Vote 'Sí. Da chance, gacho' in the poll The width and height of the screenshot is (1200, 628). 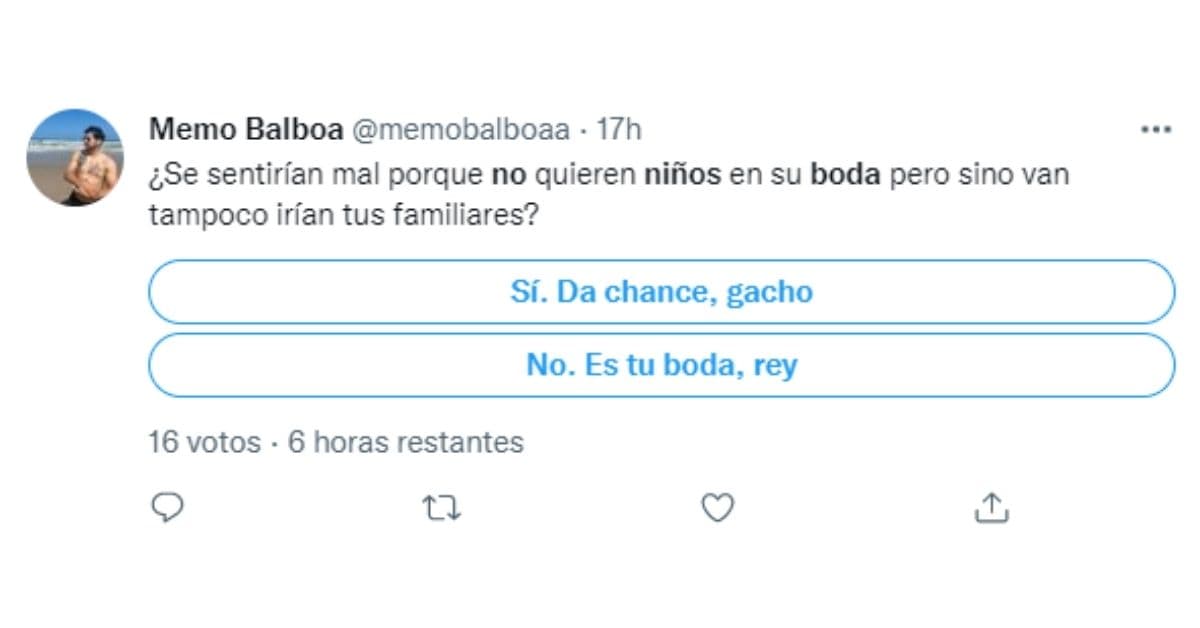point(662,291)
